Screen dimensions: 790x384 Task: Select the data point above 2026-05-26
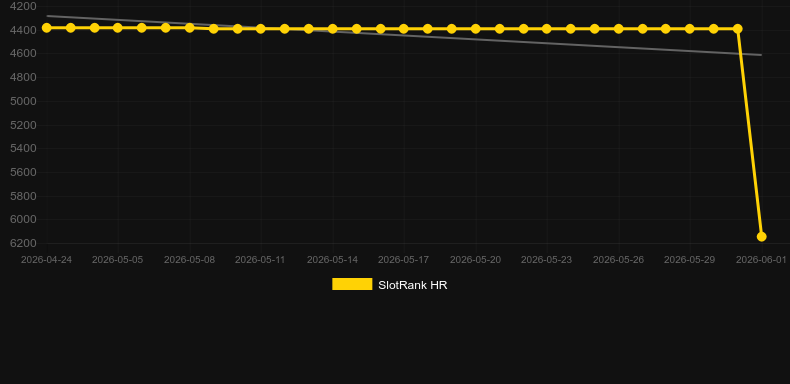click(x=618, y=29)
